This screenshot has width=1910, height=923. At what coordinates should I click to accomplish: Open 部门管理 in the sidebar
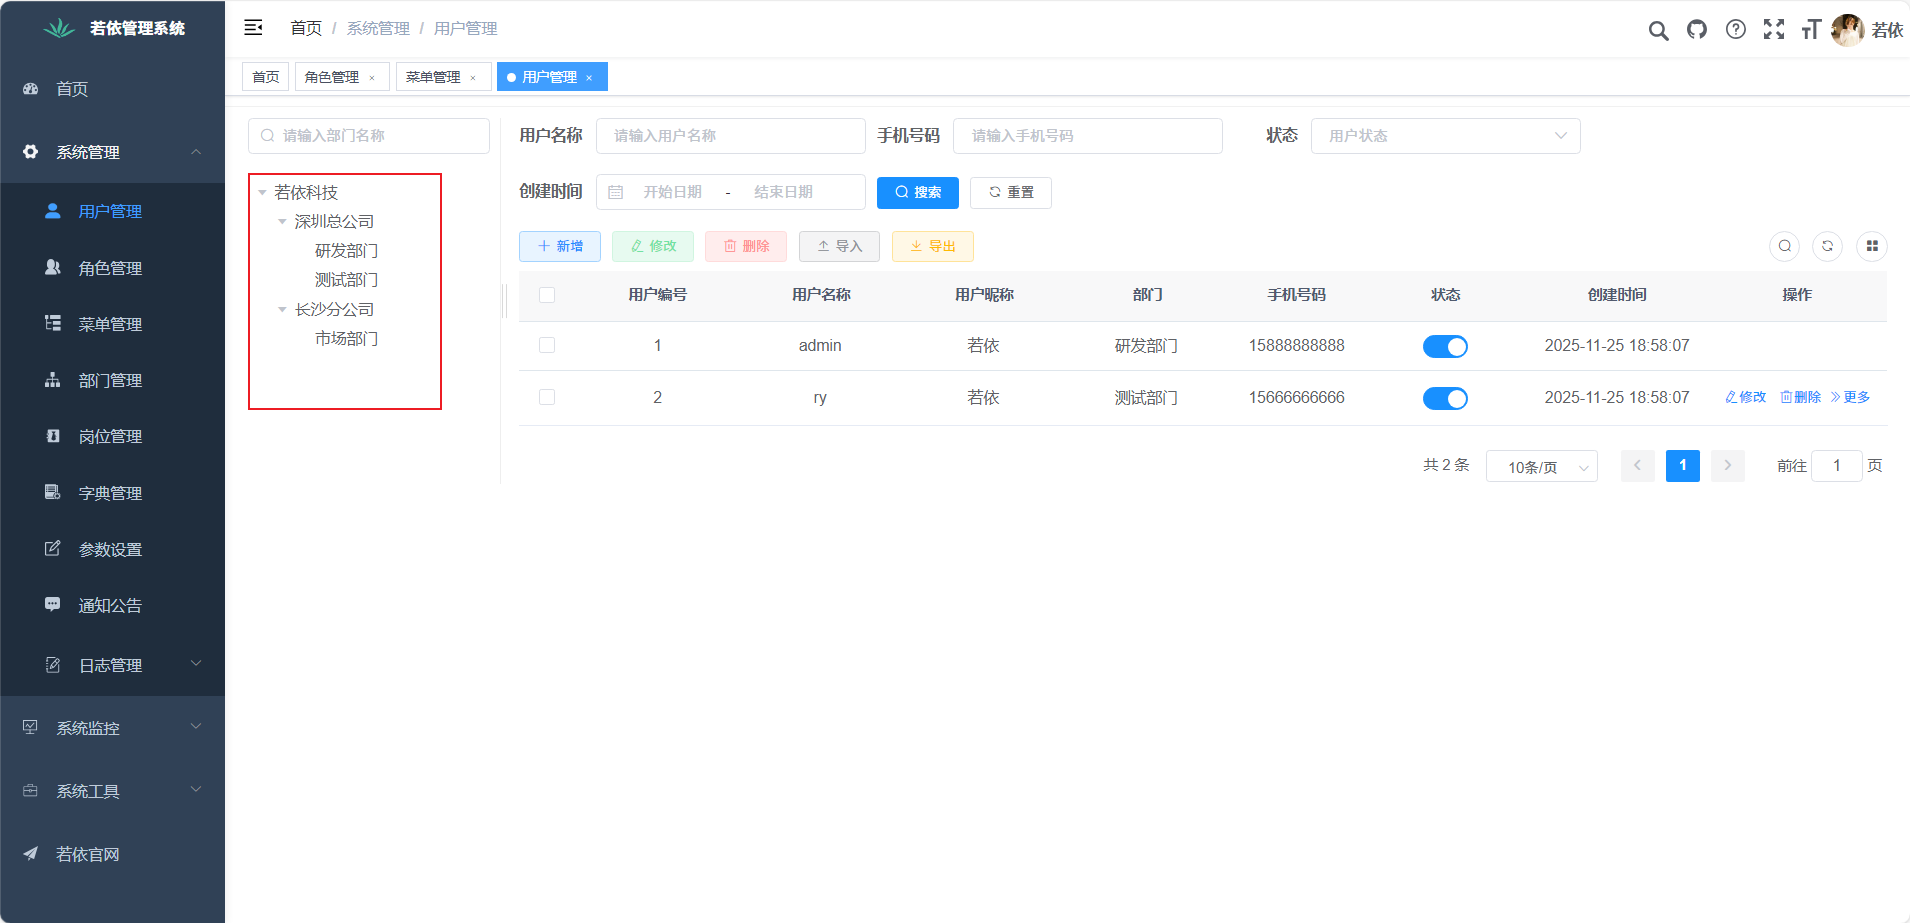coord(112,380)
